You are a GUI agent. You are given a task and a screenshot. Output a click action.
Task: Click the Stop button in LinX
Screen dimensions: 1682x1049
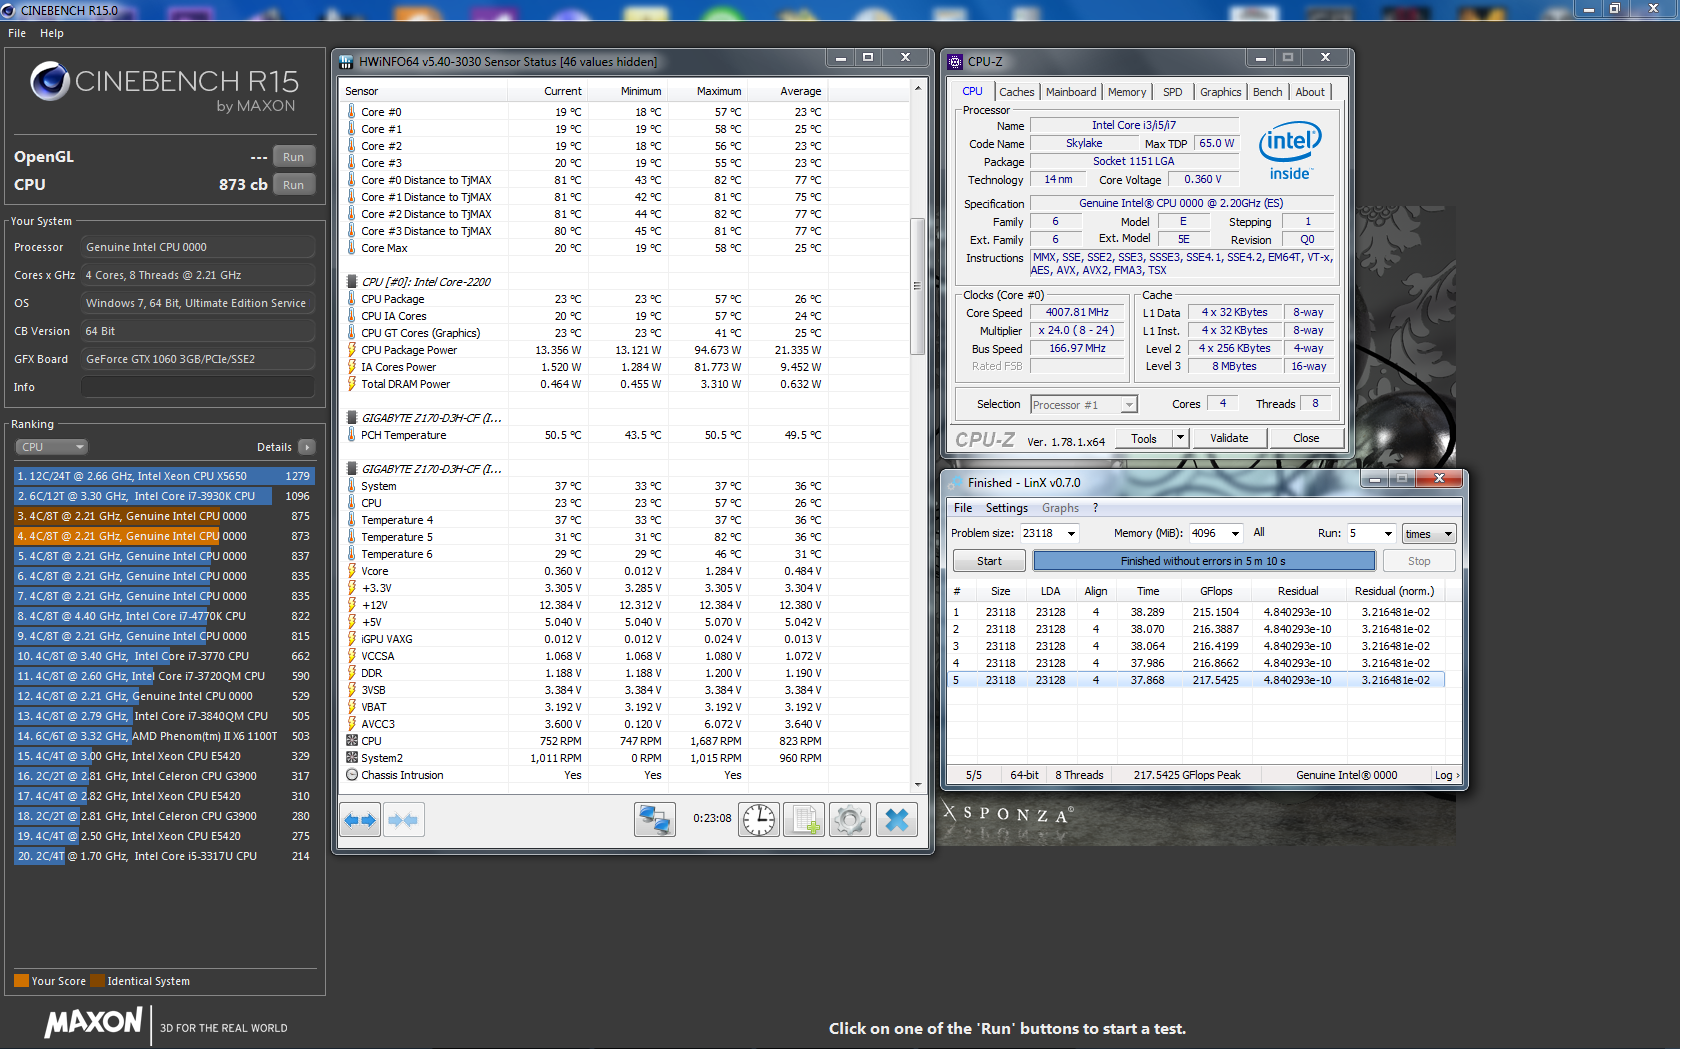(x=1419, y=561)
